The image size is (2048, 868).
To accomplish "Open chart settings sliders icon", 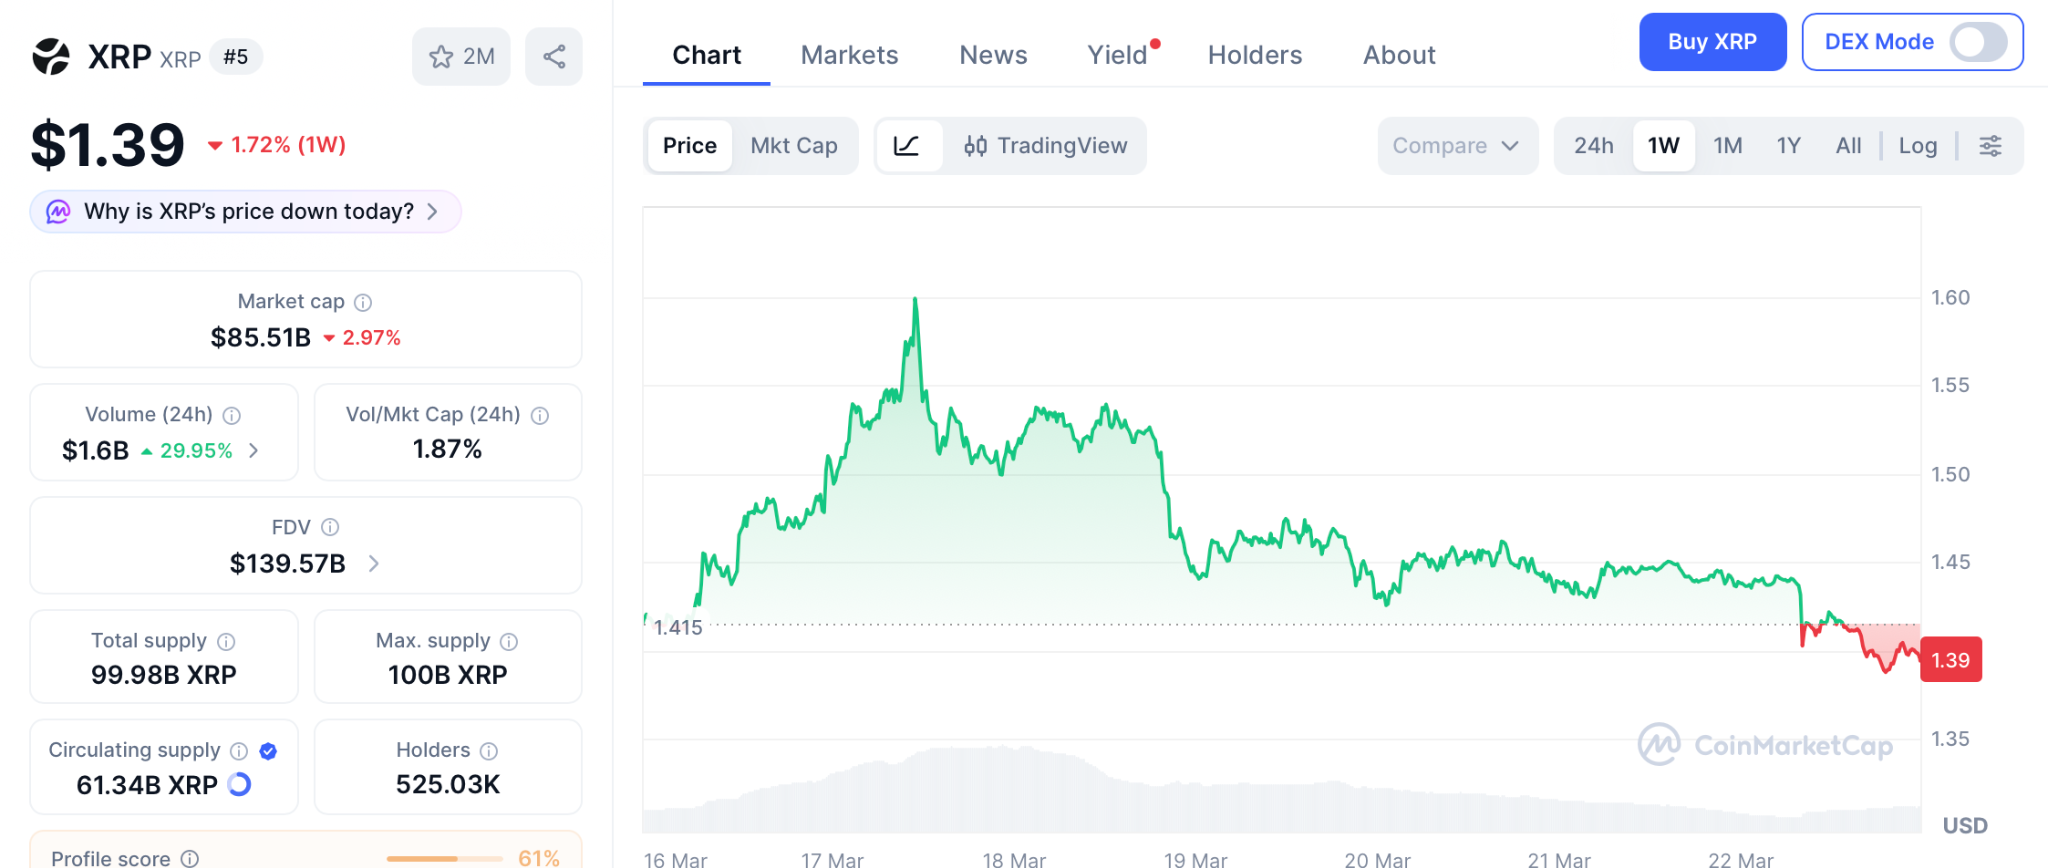I will tap(1990, 146).
